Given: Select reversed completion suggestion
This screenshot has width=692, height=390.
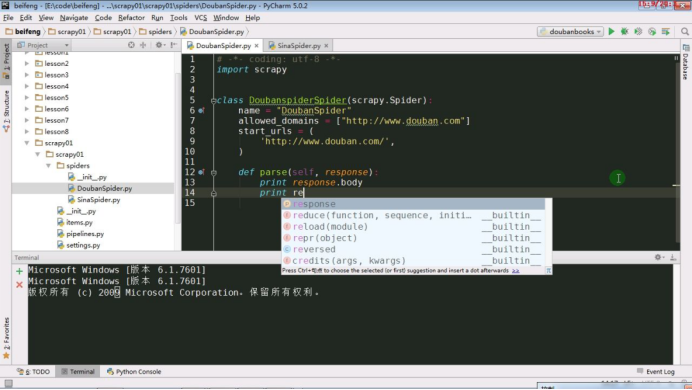Looking at the screenshot, I should point(413,249).
